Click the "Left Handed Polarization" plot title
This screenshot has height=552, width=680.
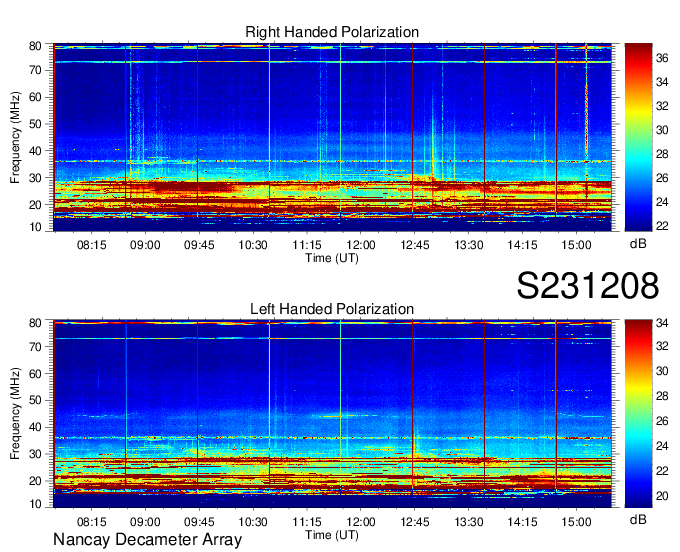pyautogui.click(x=332, y=309)
